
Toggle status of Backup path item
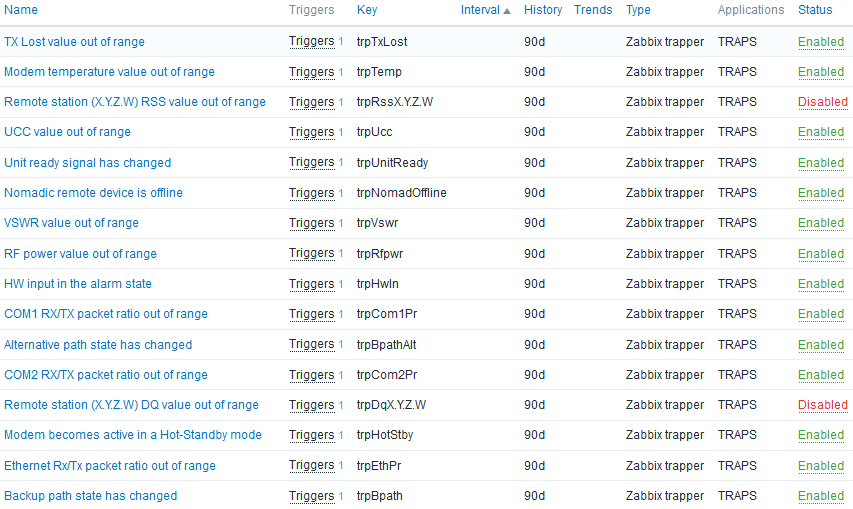tap(820, 495)
